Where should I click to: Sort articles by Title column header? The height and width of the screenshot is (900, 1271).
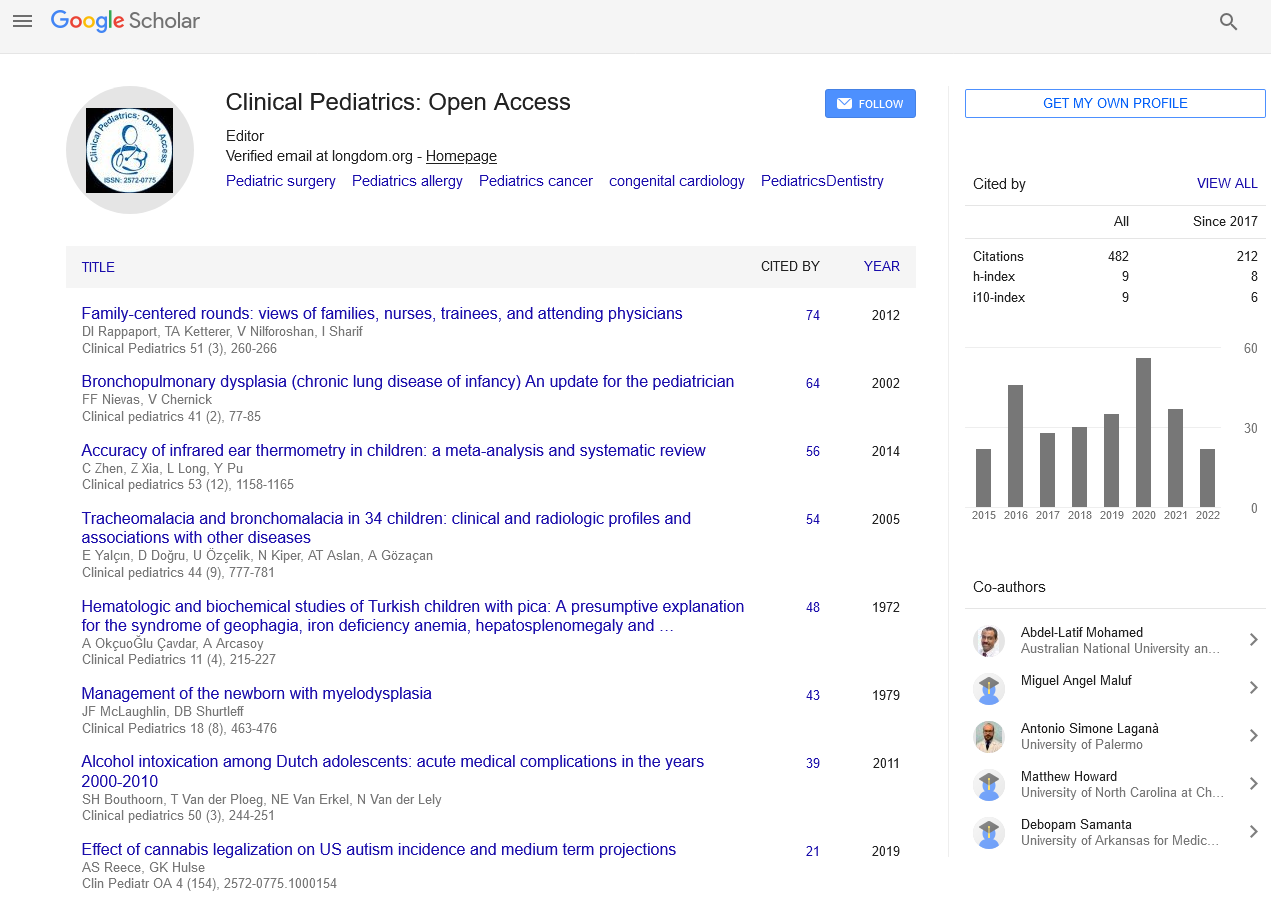point(98,267)
